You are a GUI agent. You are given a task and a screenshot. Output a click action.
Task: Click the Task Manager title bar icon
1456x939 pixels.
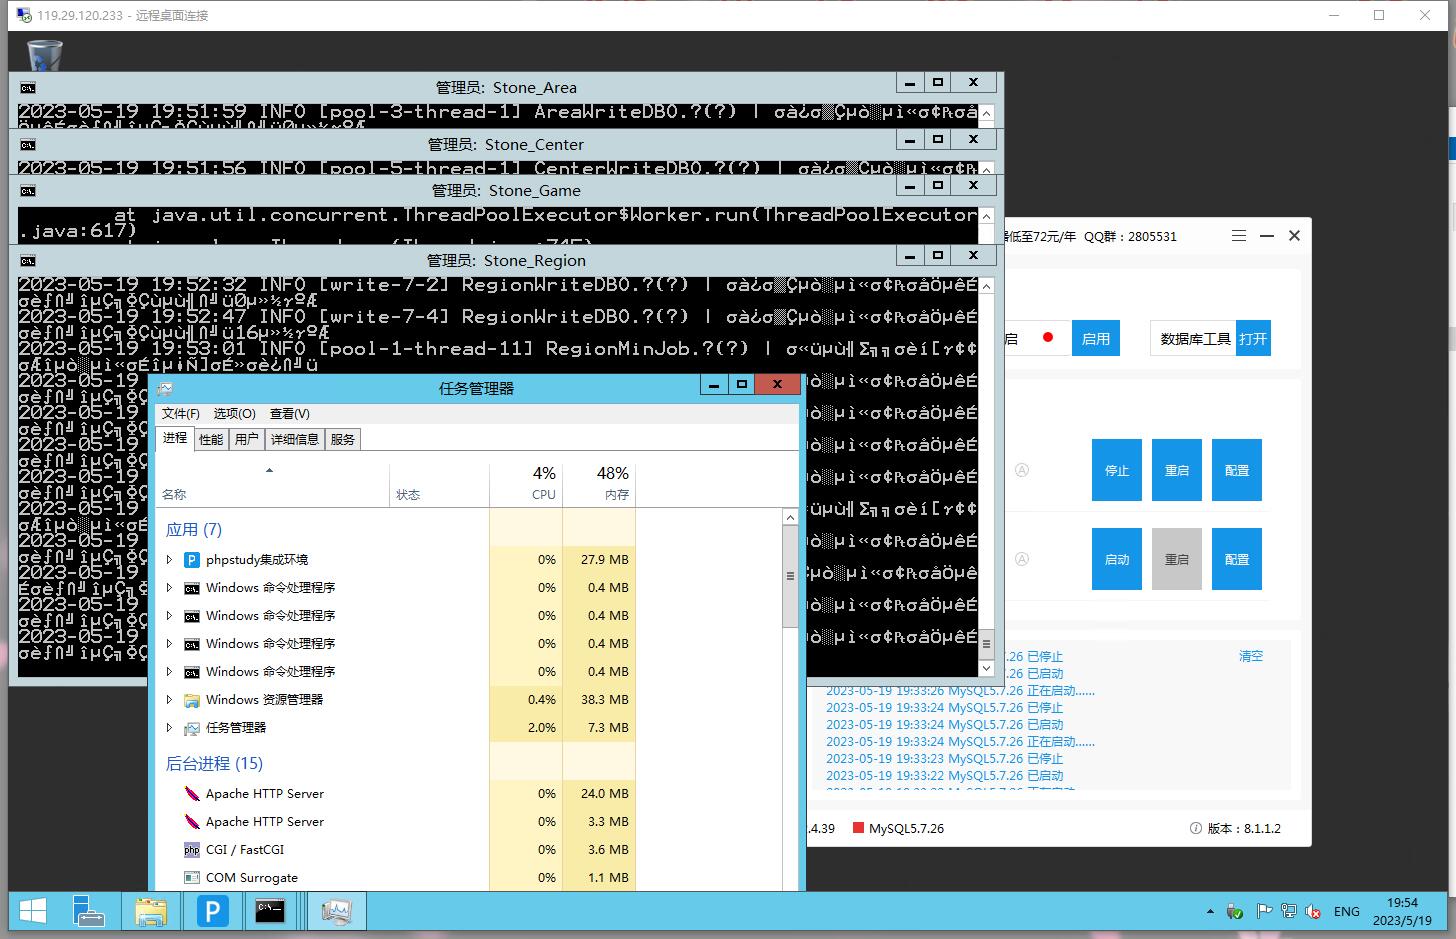[x=164, y=388]
